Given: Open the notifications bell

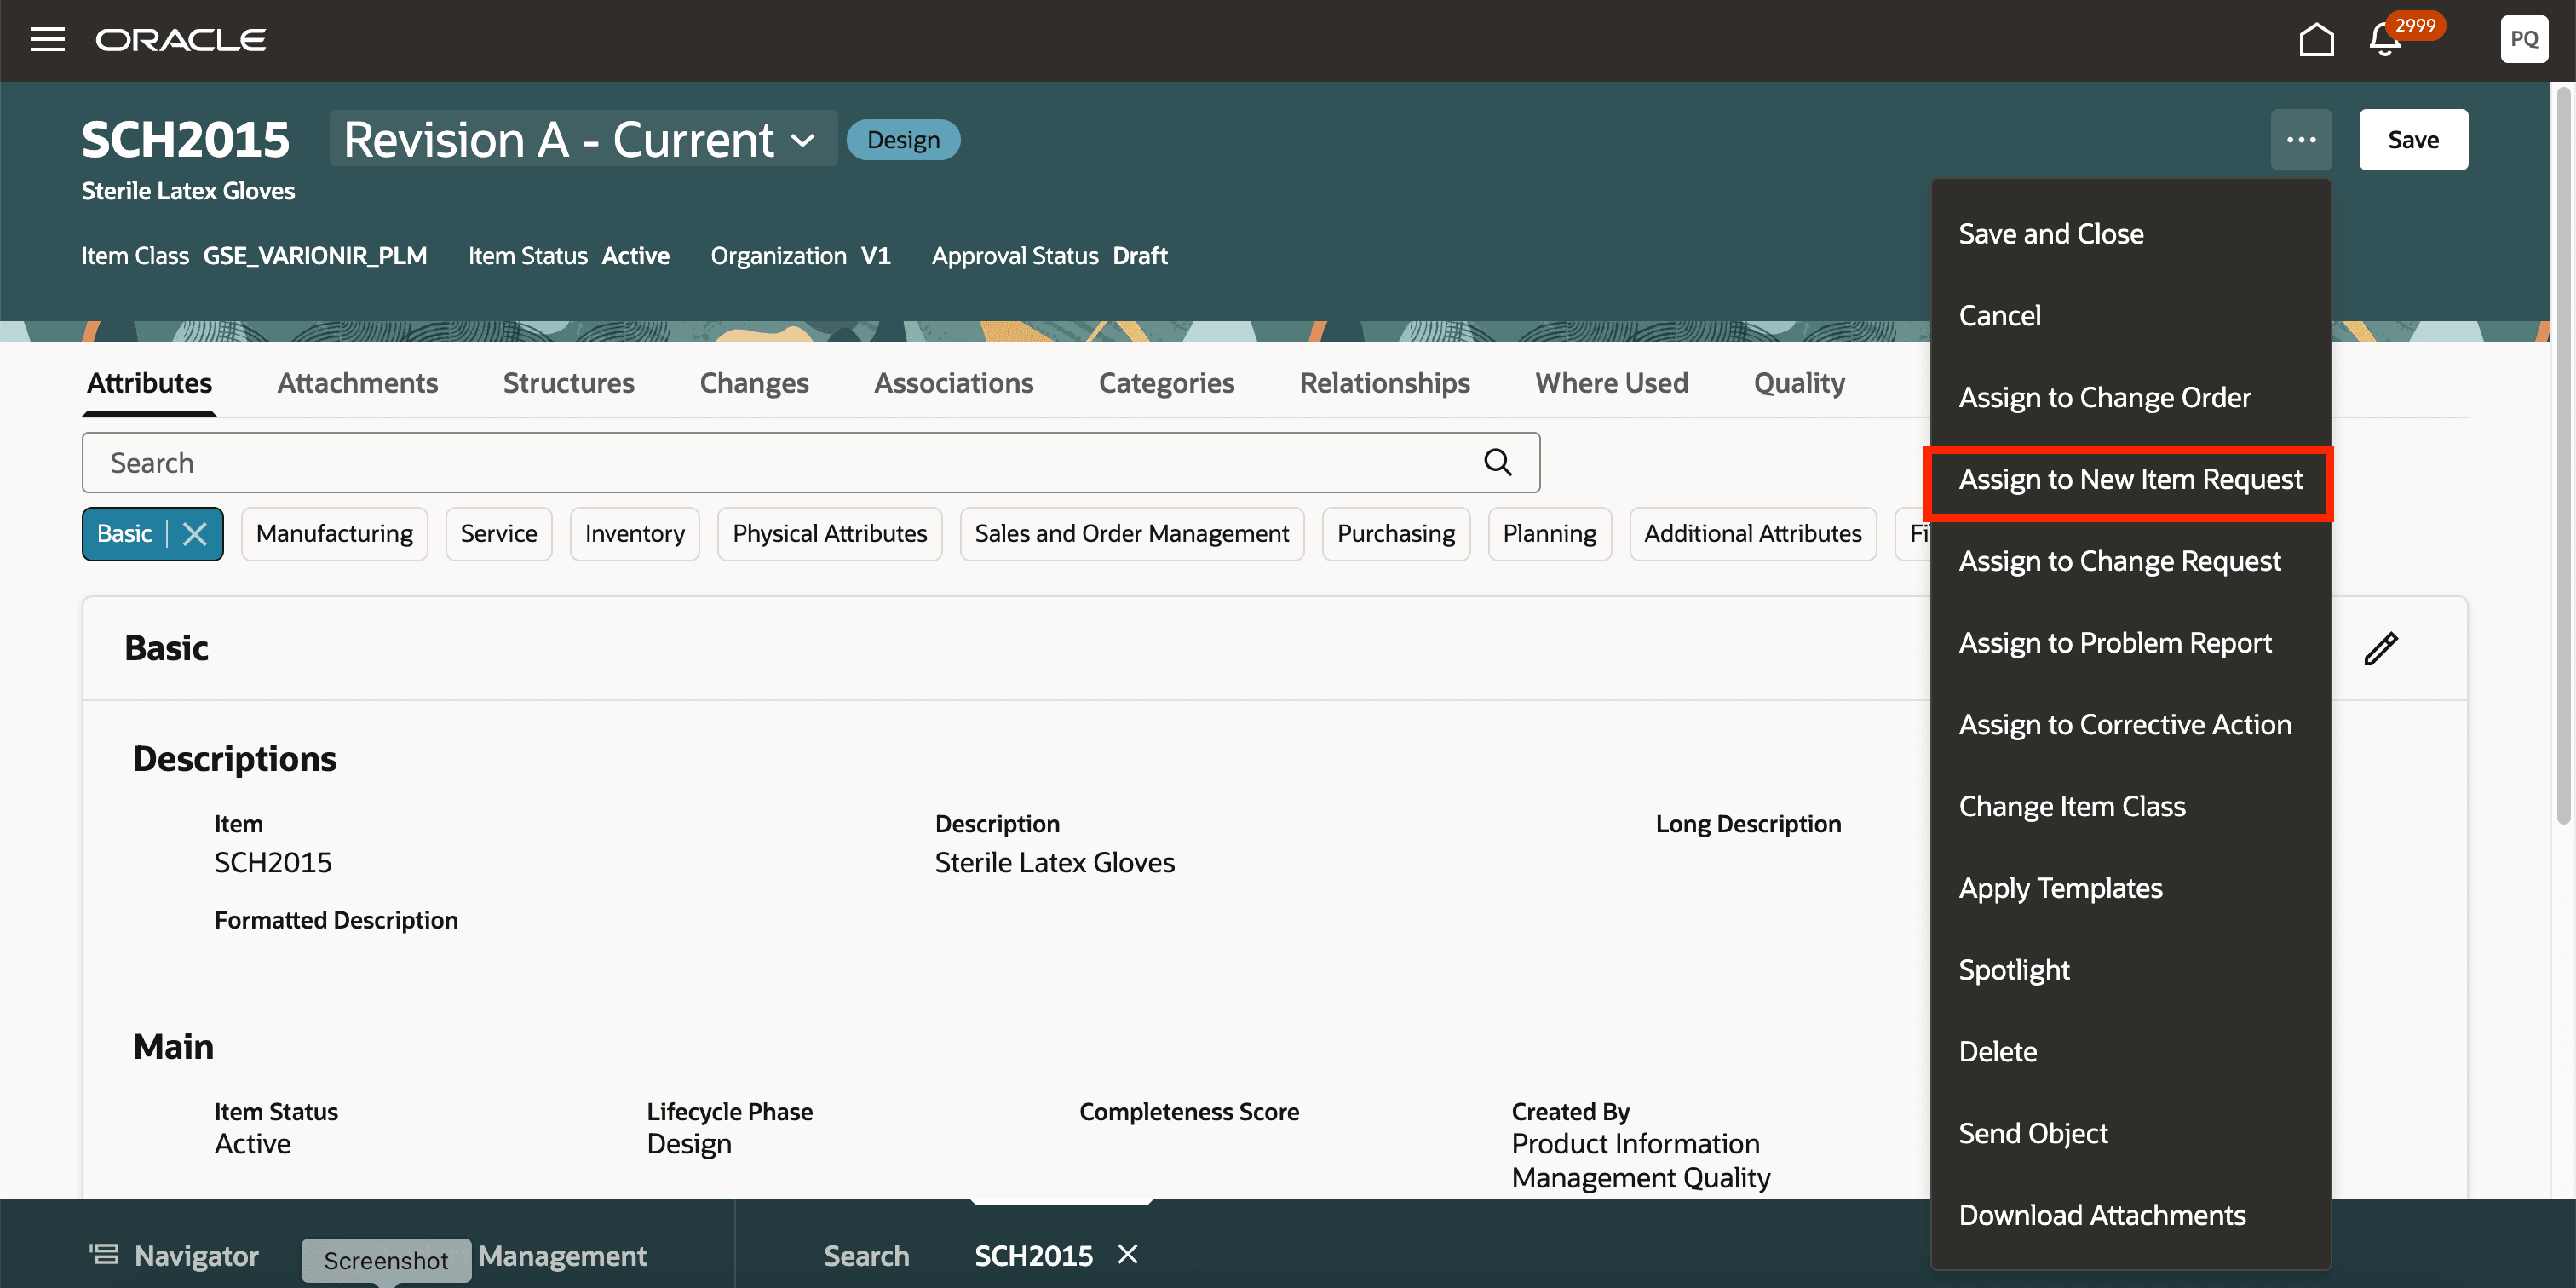Looking at the screenshot, I should (x=2384, y=41).
